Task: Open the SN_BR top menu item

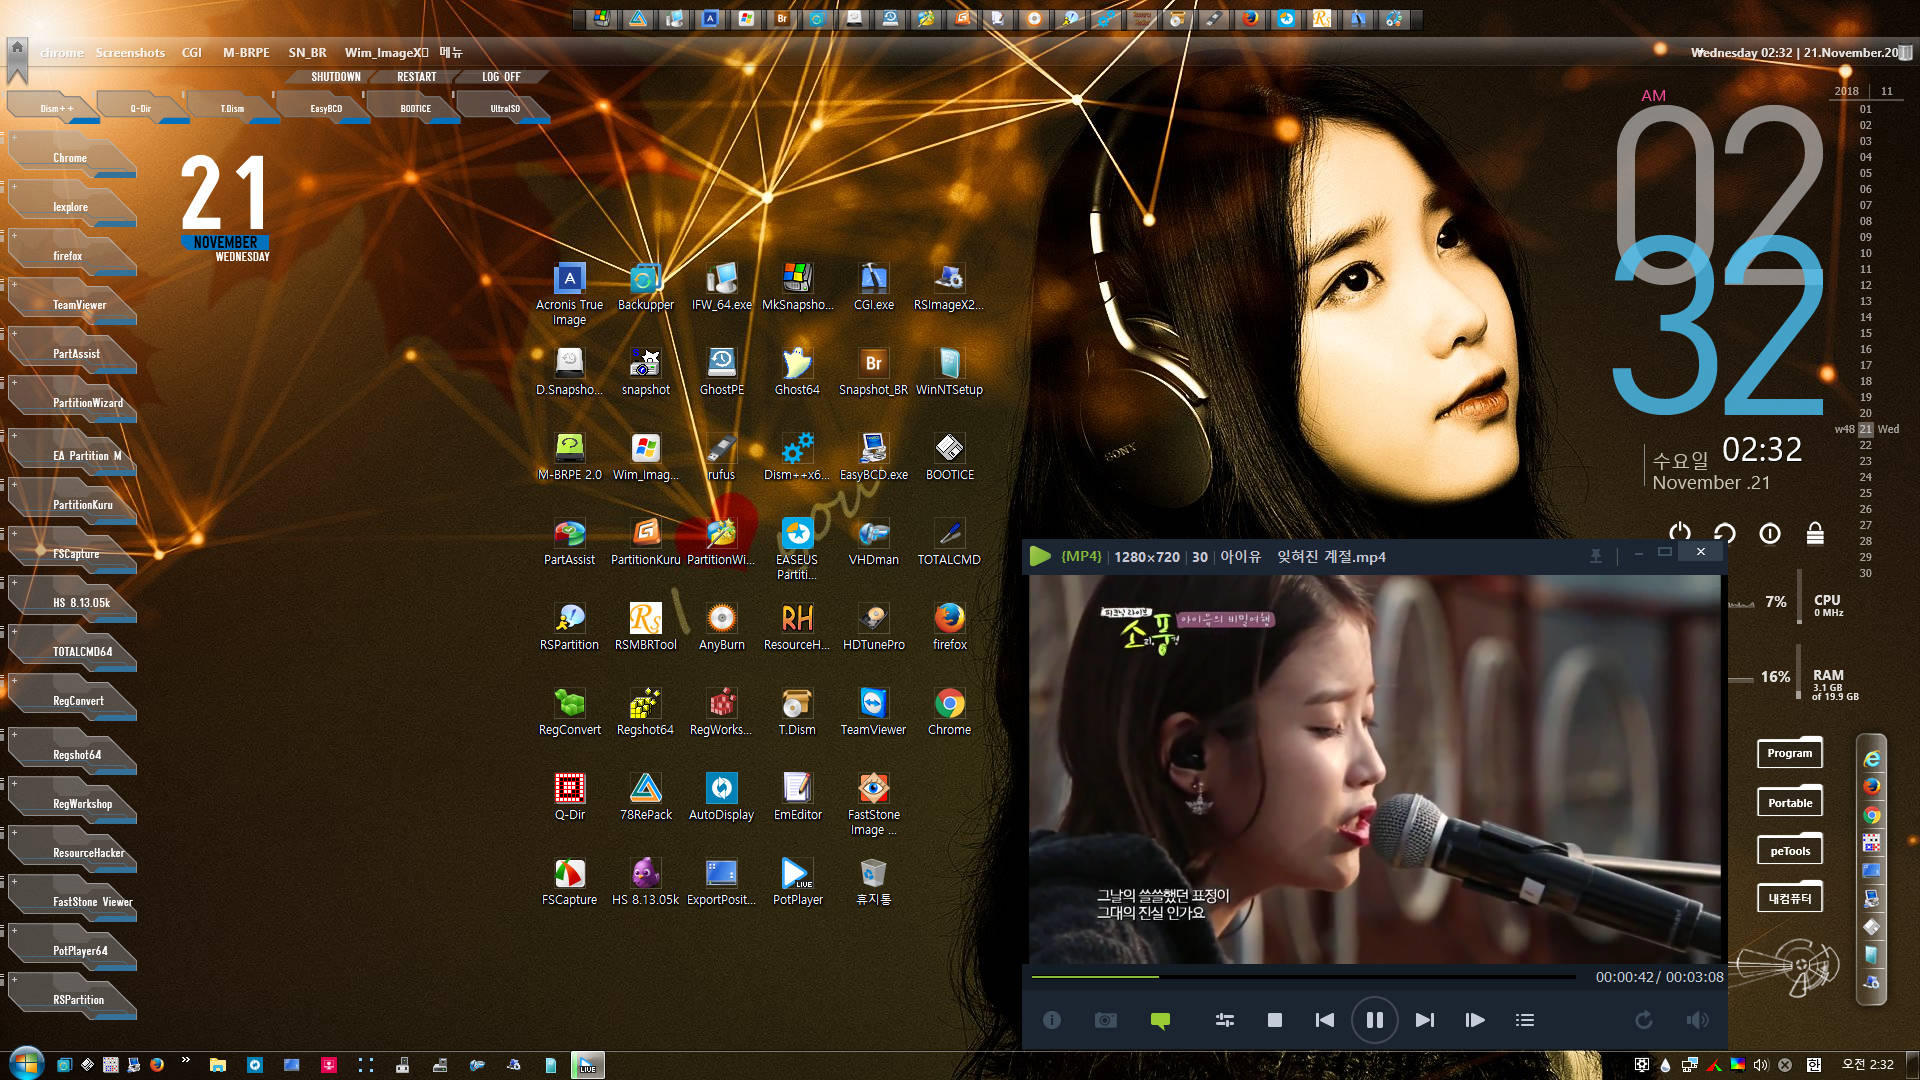Action: coord(307,53)
